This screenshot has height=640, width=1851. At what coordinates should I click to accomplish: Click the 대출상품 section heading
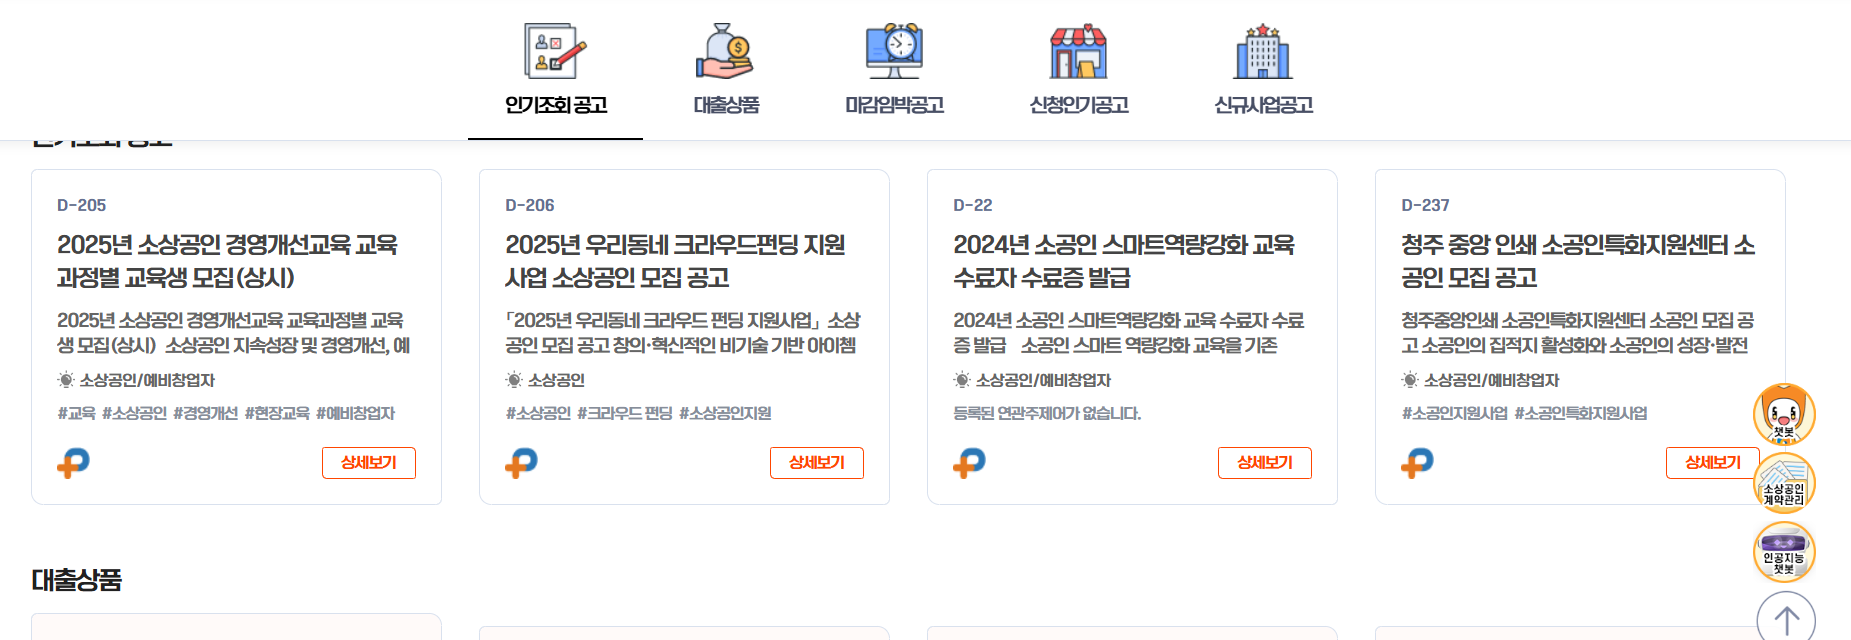76,580
